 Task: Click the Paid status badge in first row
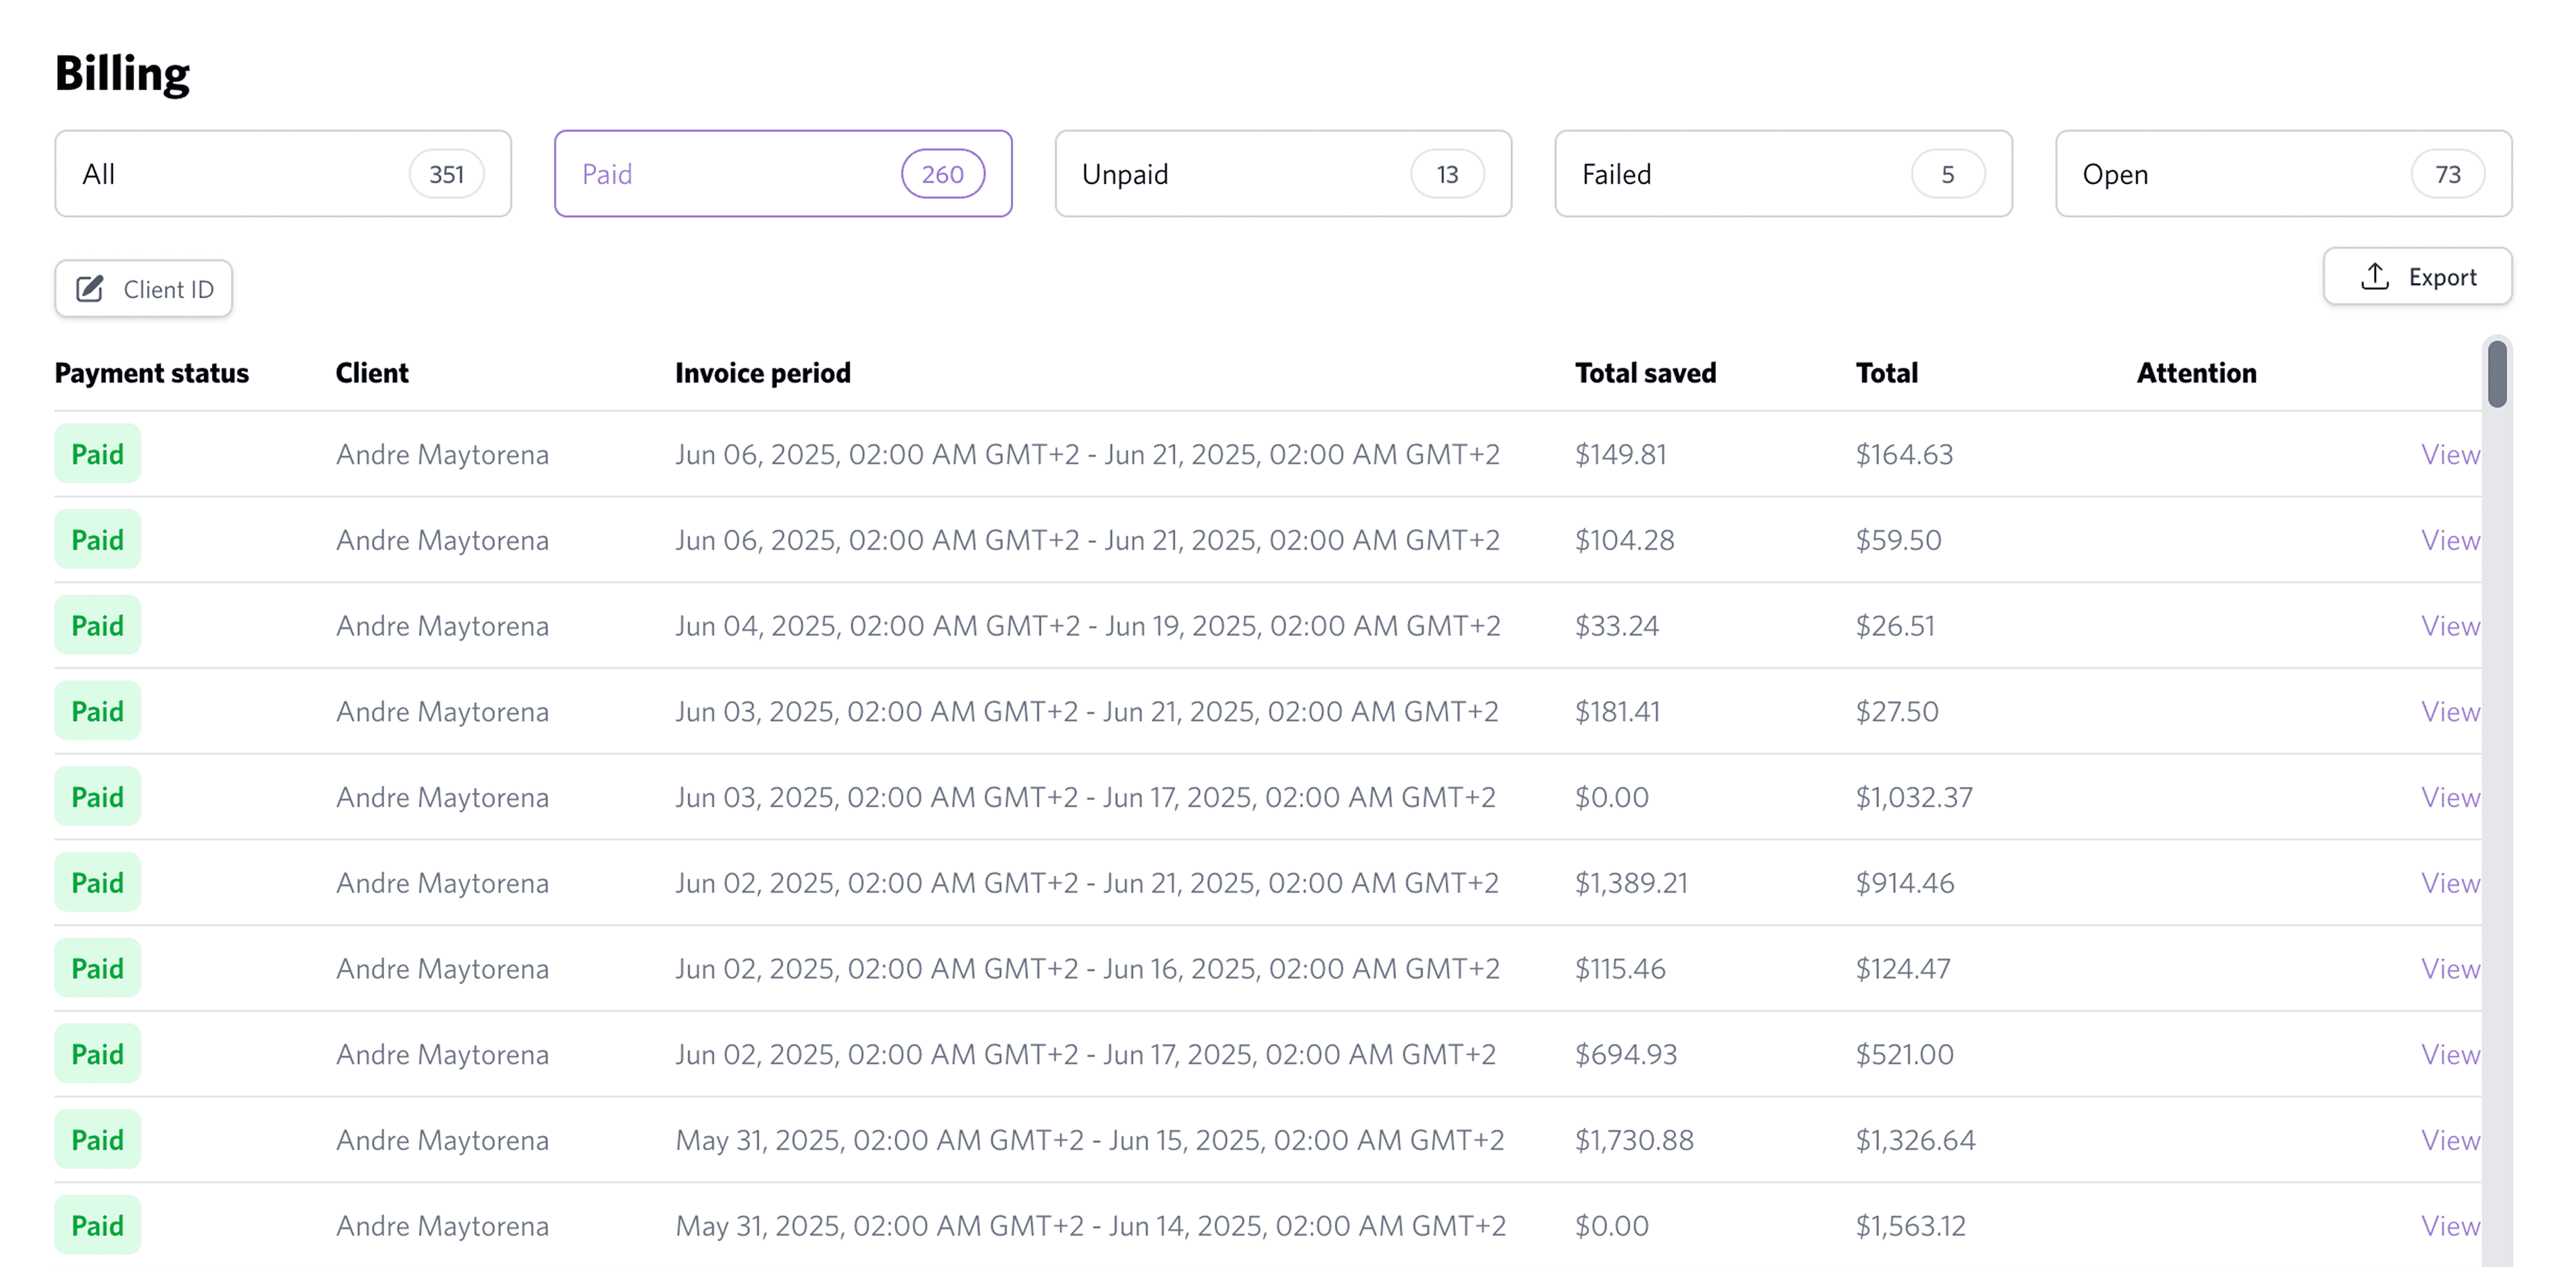97,454
